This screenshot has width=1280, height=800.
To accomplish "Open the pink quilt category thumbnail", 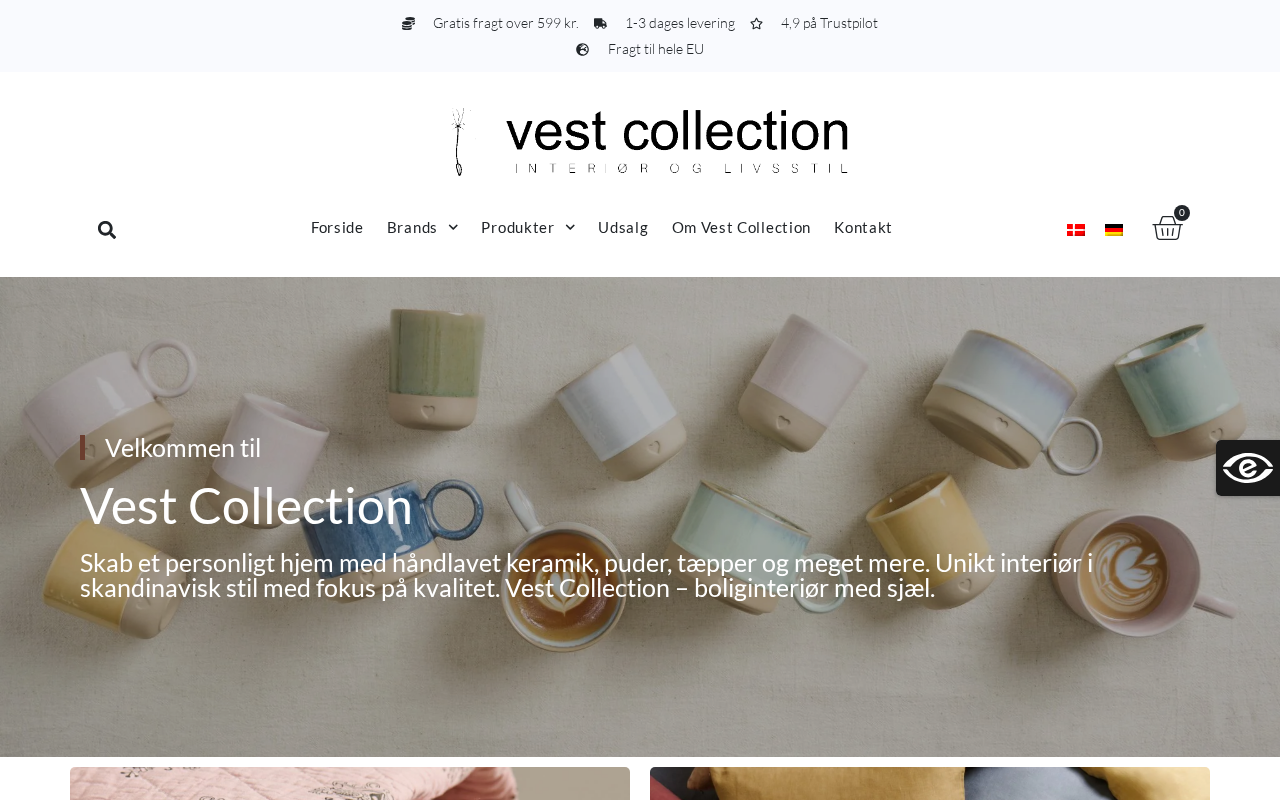I will point(350,783).
